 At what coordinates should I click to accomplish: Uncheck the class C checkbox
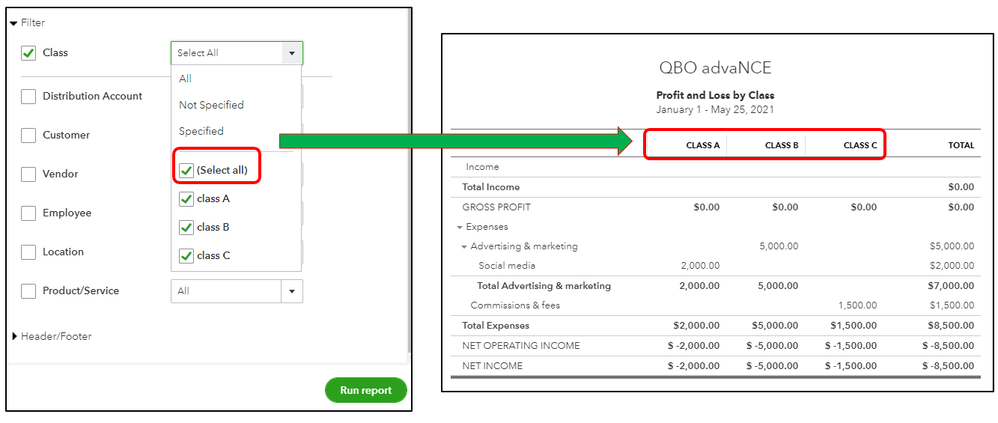(x=187, y=255)
